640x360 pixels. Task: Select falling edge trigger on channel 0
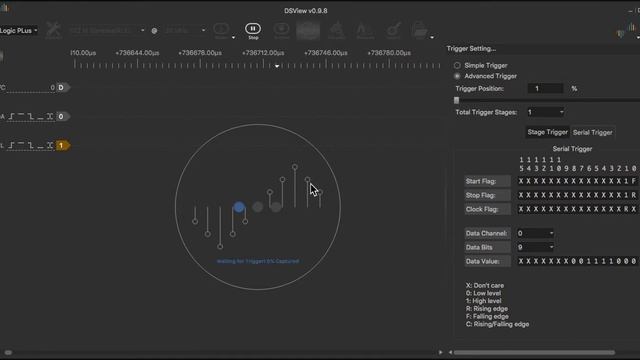(x=31, y=117)
